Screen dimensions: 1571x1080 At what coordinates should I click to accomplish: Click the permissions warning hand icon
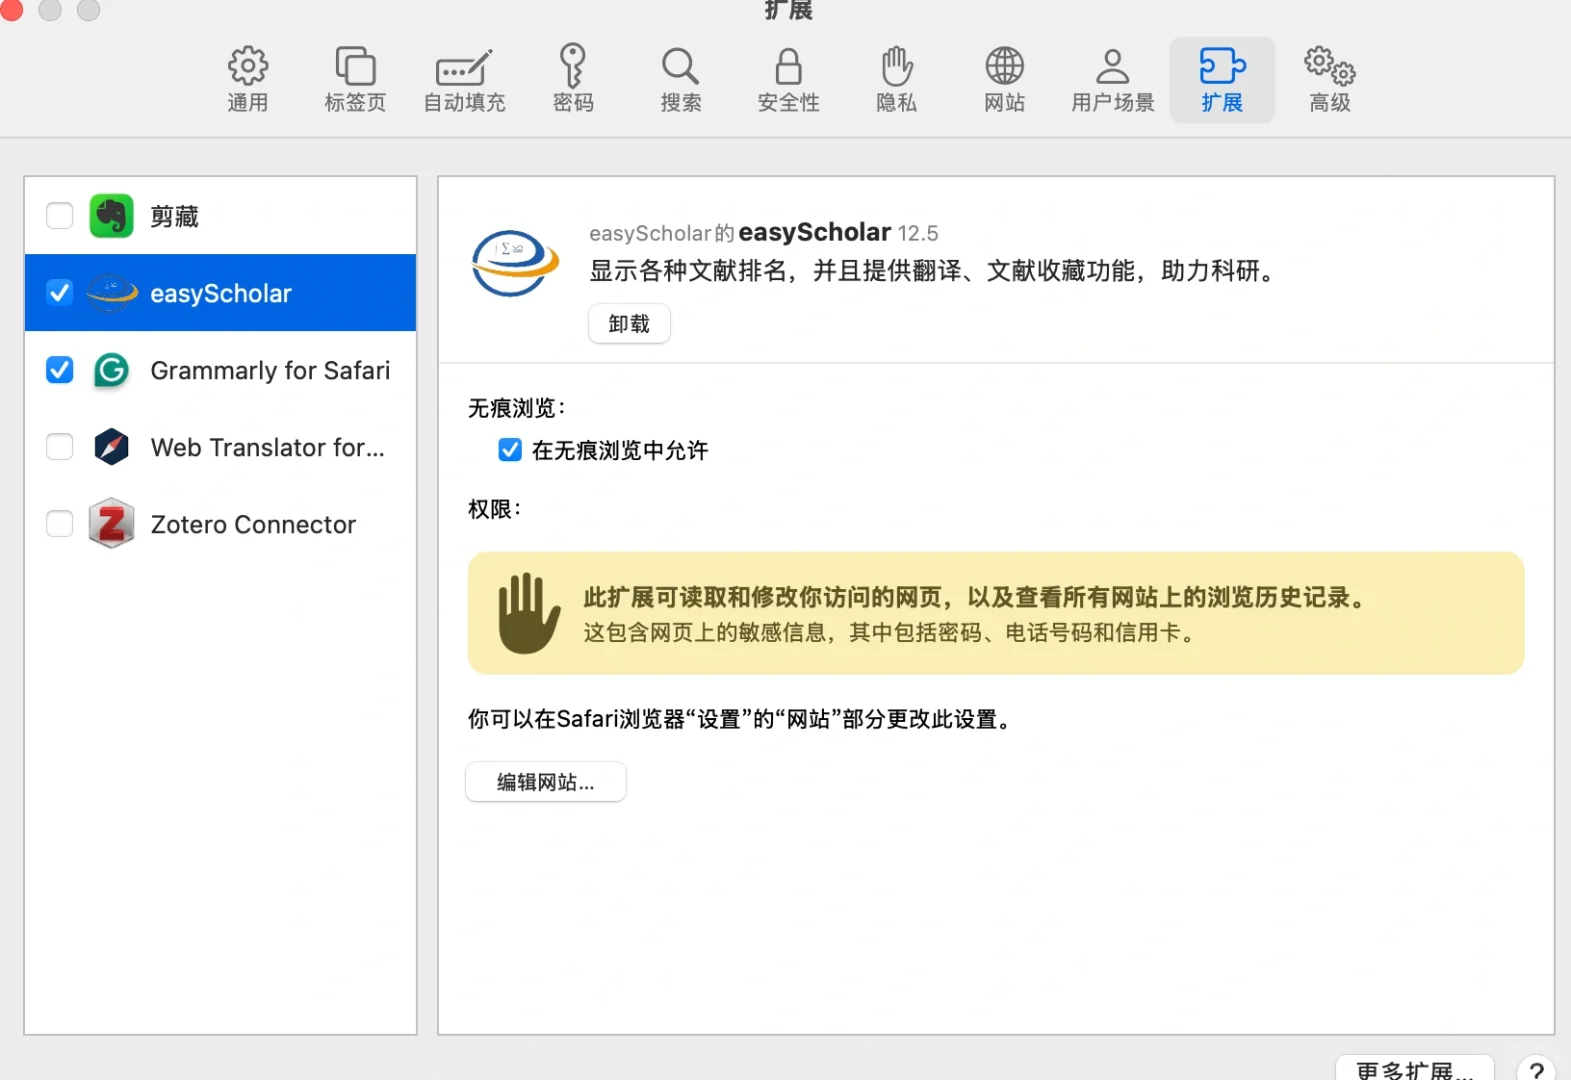tap(529, 614)
